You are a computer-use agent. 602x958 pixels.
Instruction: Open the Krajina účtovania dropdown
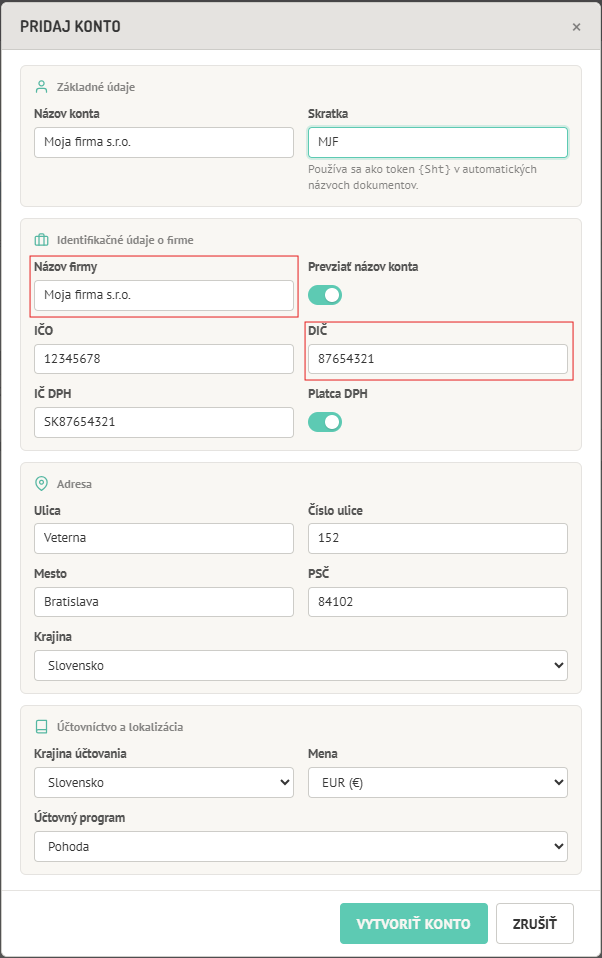(164, 783)
